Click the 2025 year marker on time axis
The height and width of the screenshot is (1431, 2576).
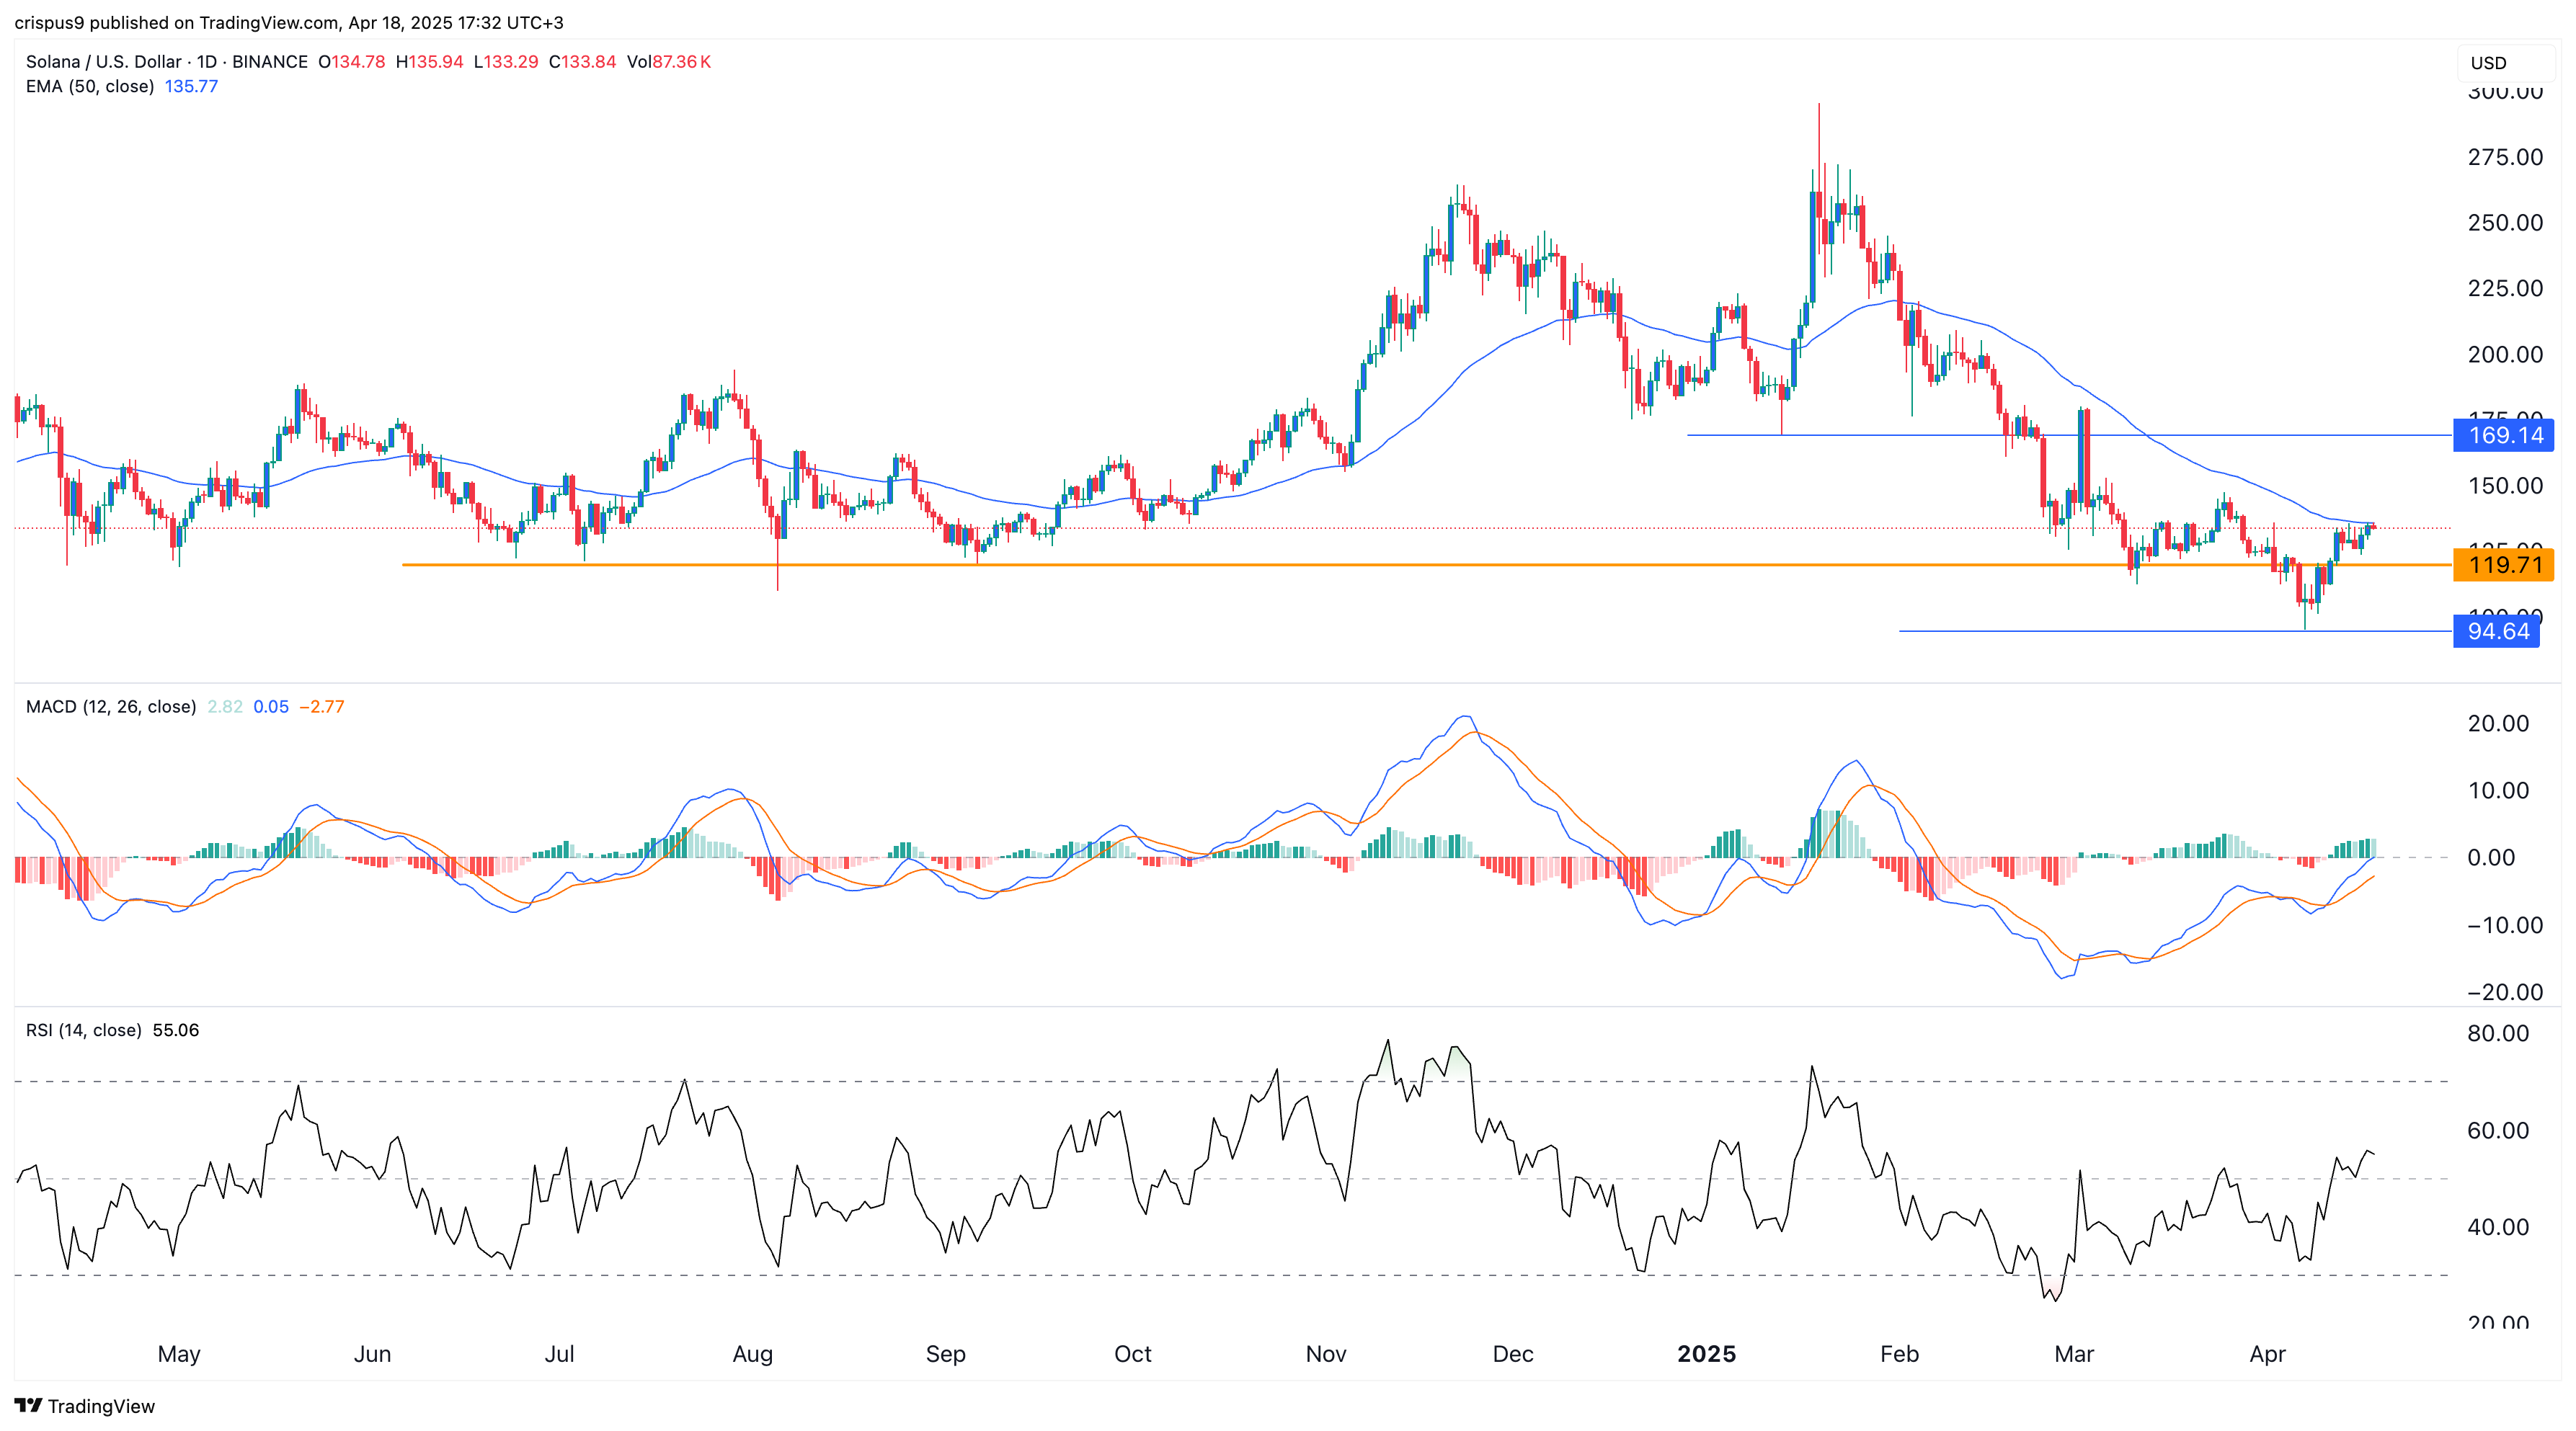pyautogui.click(x=1706, y=1354)
